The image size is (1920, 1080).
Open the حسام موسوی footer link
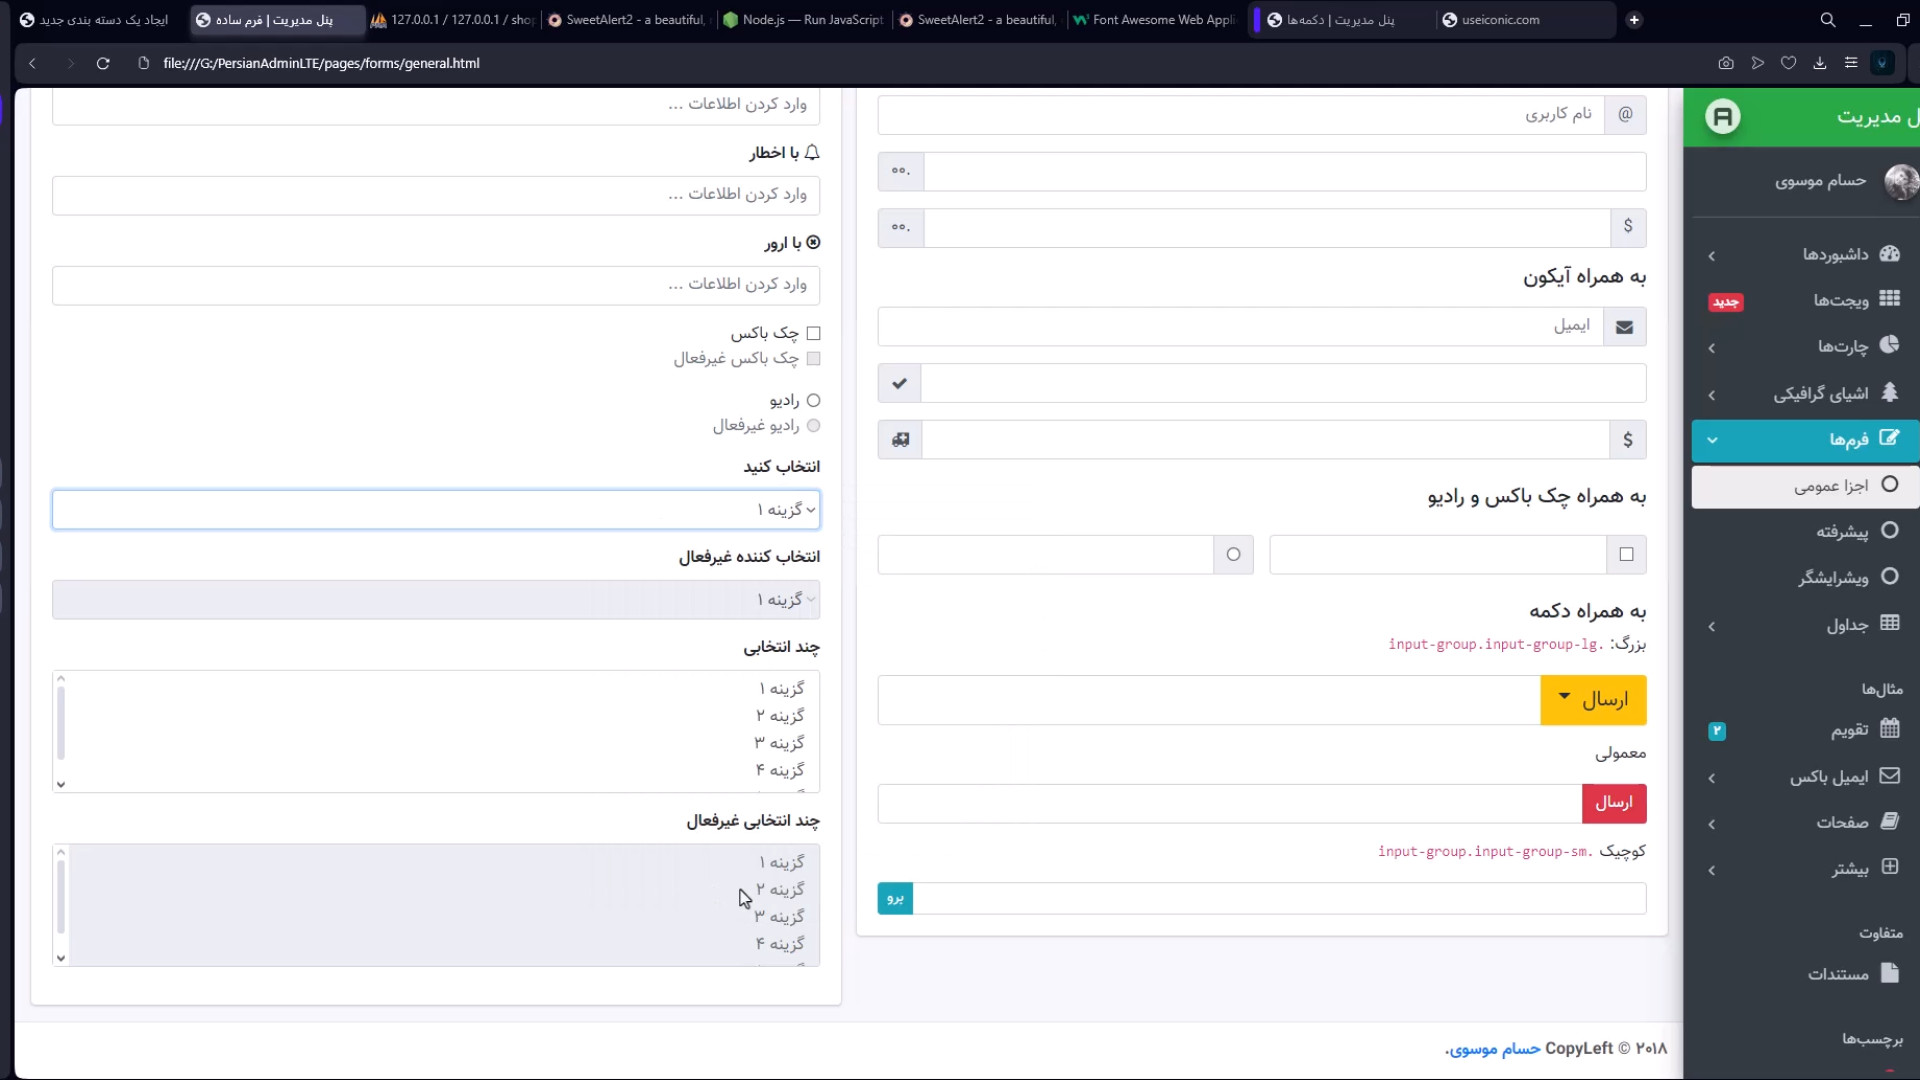(1495, 1048)
